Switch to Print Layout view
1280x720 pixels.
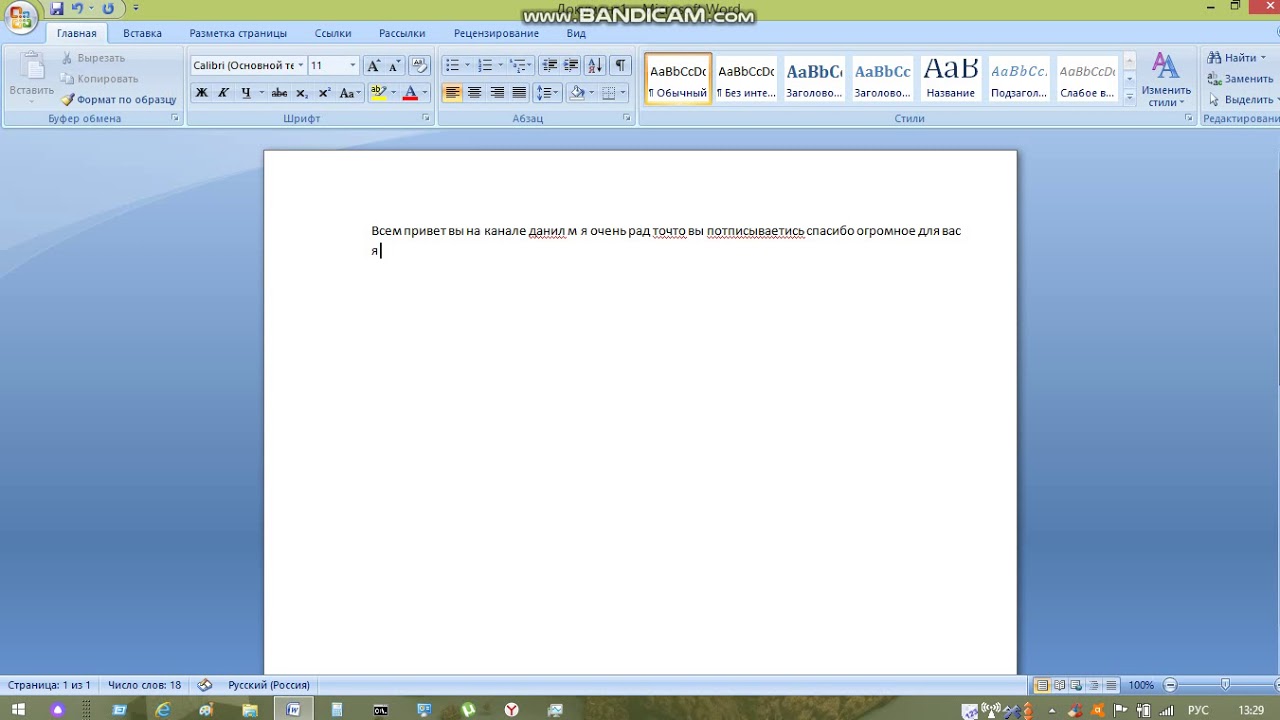pos(1043,685)
